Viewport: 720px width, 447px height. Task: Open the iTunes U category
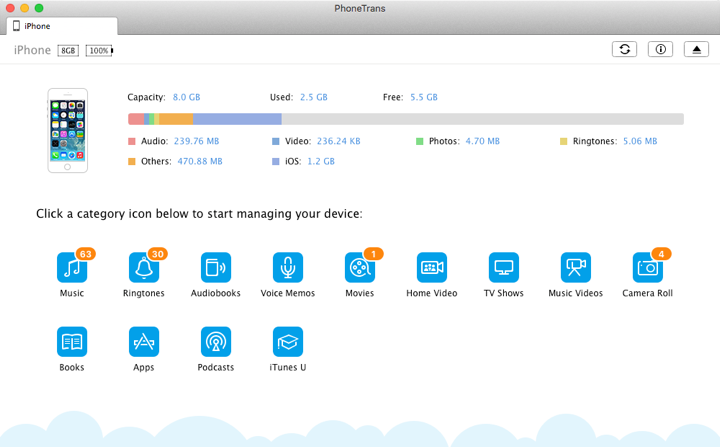[288, 341]
